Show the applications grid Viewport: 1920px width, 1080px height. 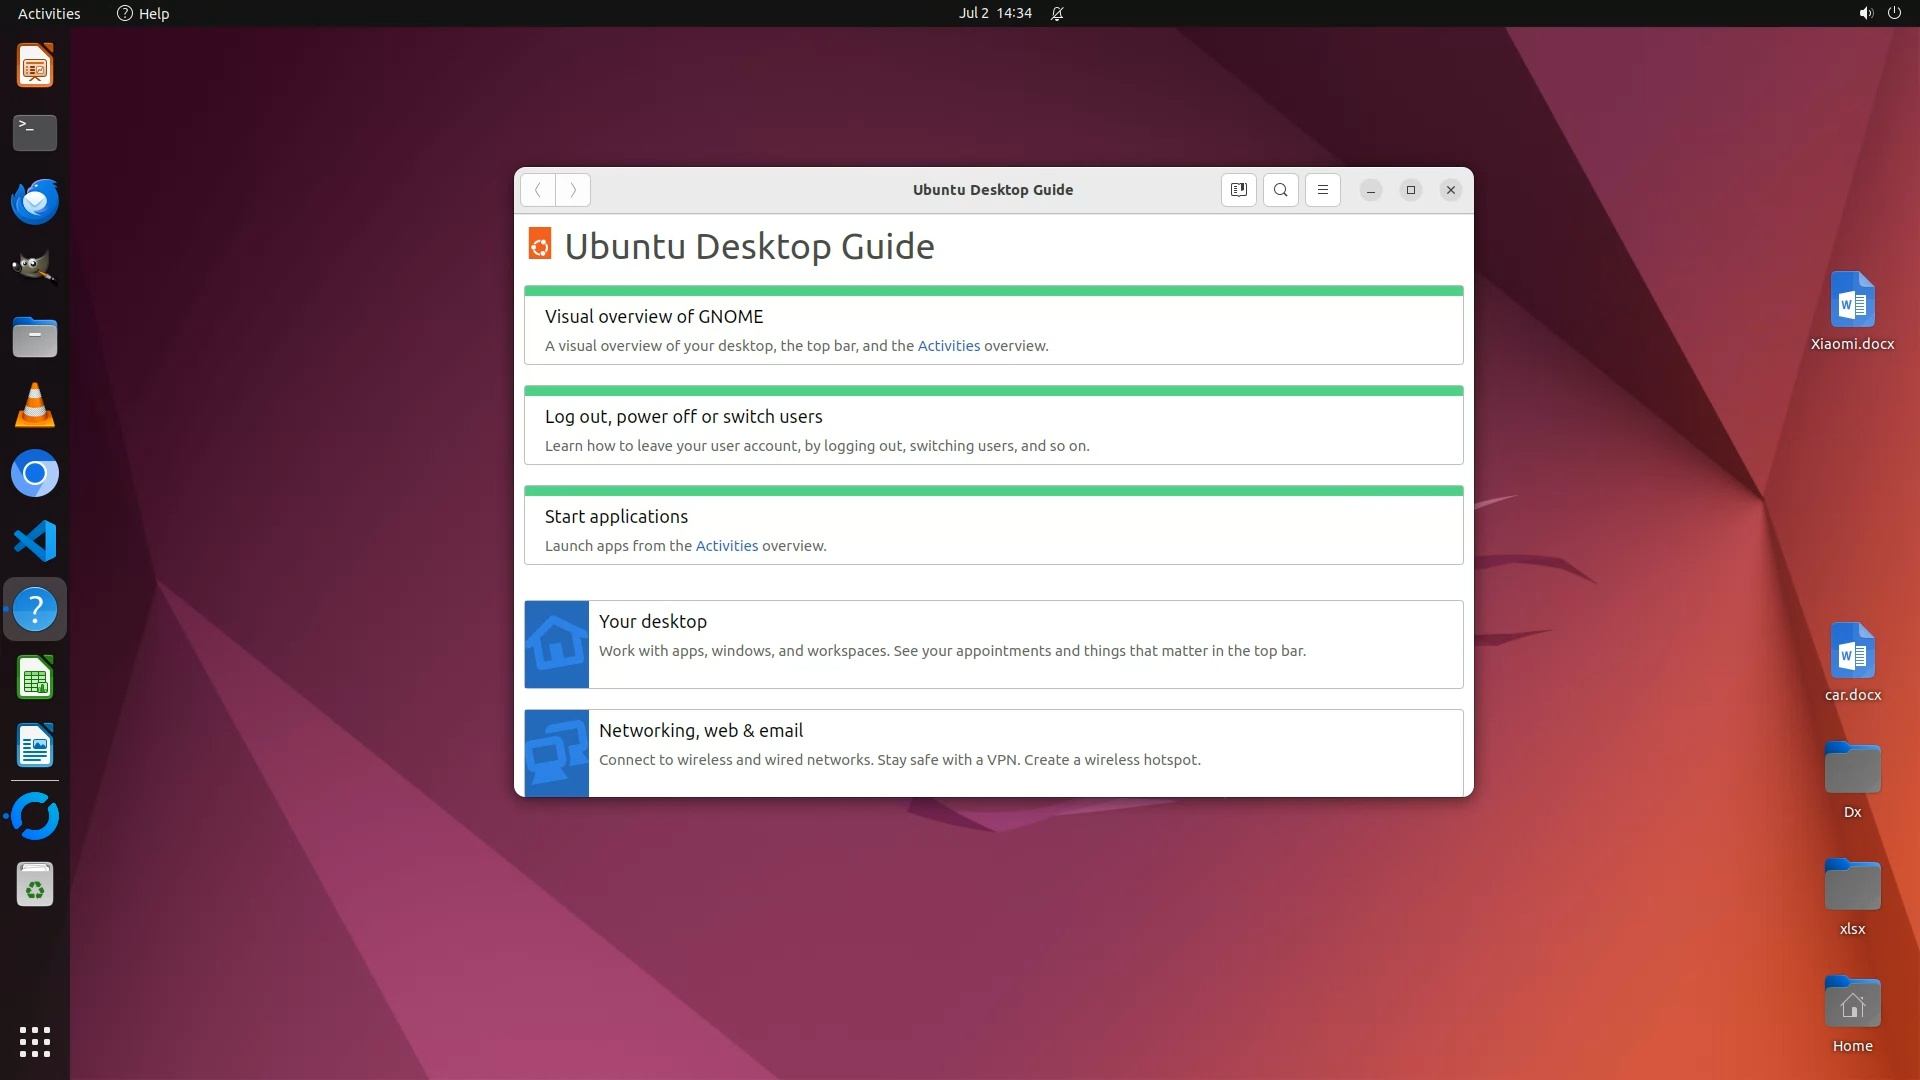click(x=35, y=1041)
